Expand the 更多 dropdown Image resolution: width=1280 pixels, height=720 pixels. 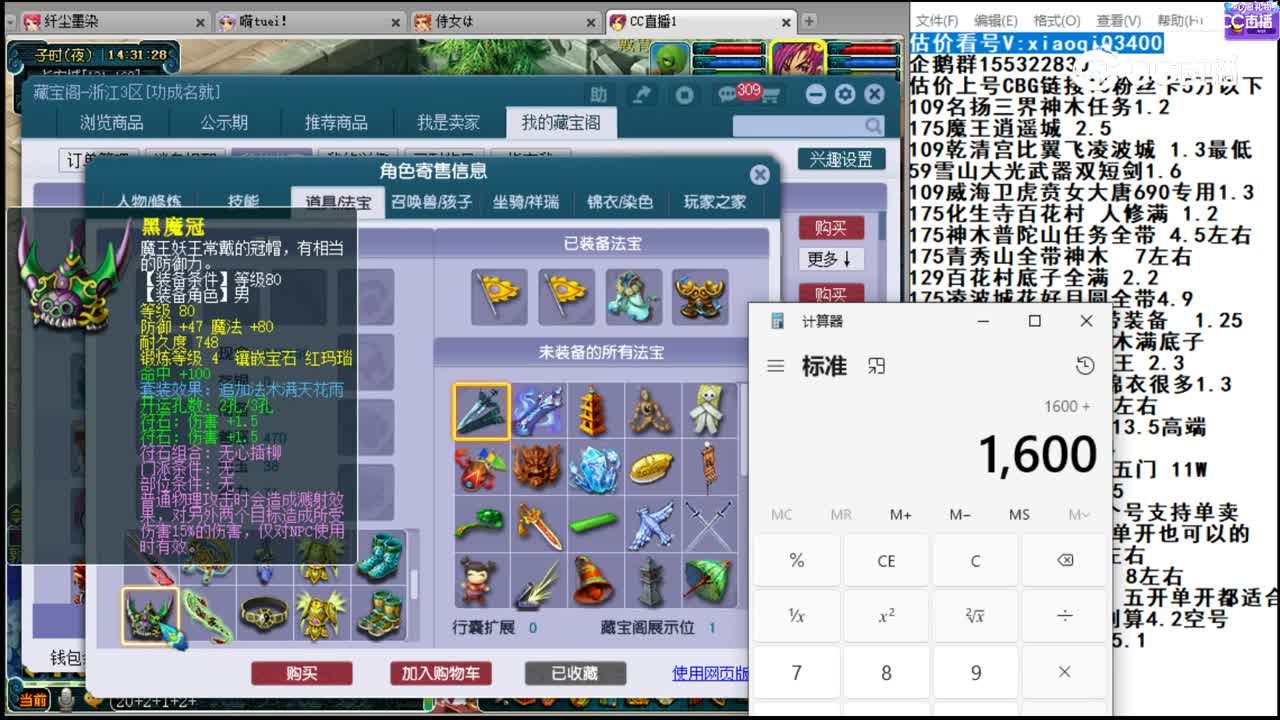830,259
